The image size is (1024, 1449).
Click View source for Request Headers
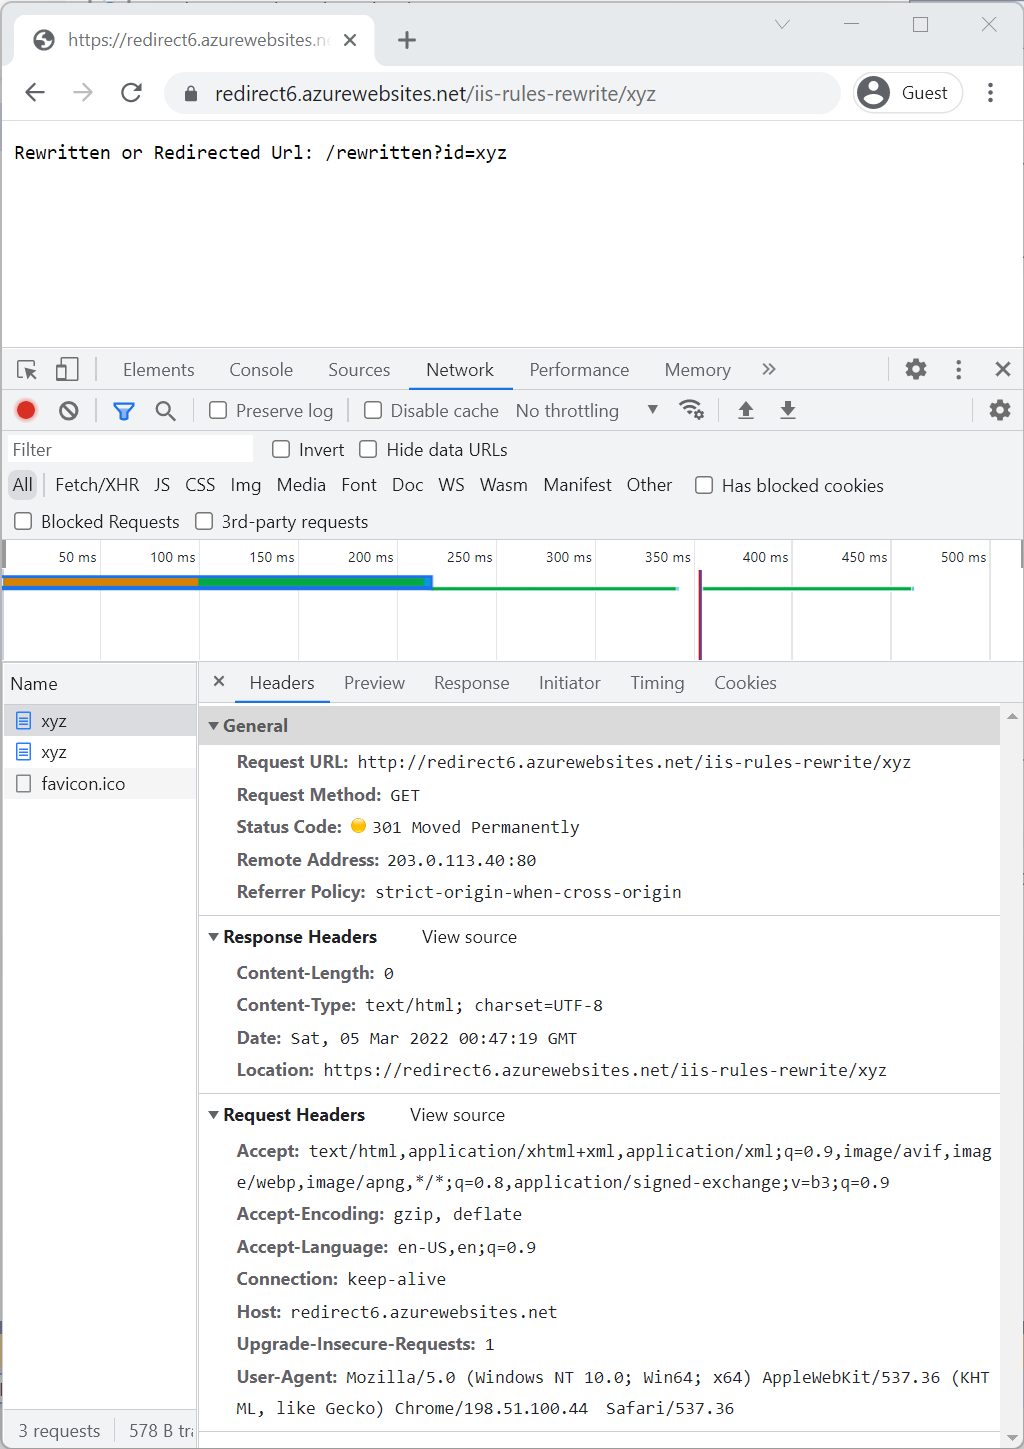pyautogui.click(x=457, y=1114)
